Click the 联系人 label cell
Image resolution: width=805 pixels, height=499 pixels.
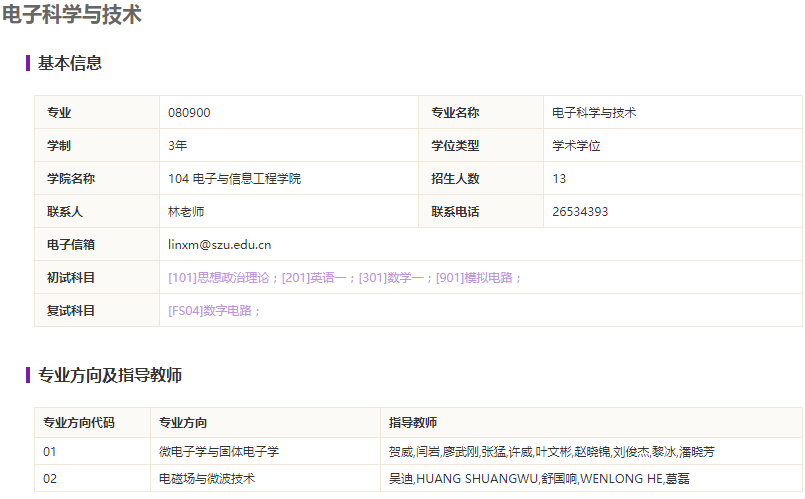[x=97, y=212]
